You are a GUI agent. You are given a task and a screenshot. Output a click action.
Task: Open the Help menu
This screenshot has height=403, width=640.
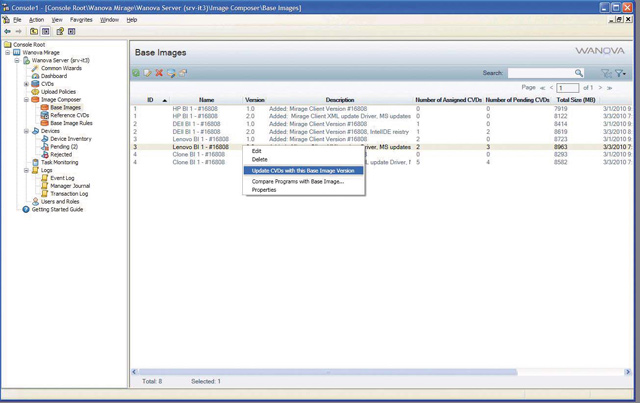pos(131,20)
